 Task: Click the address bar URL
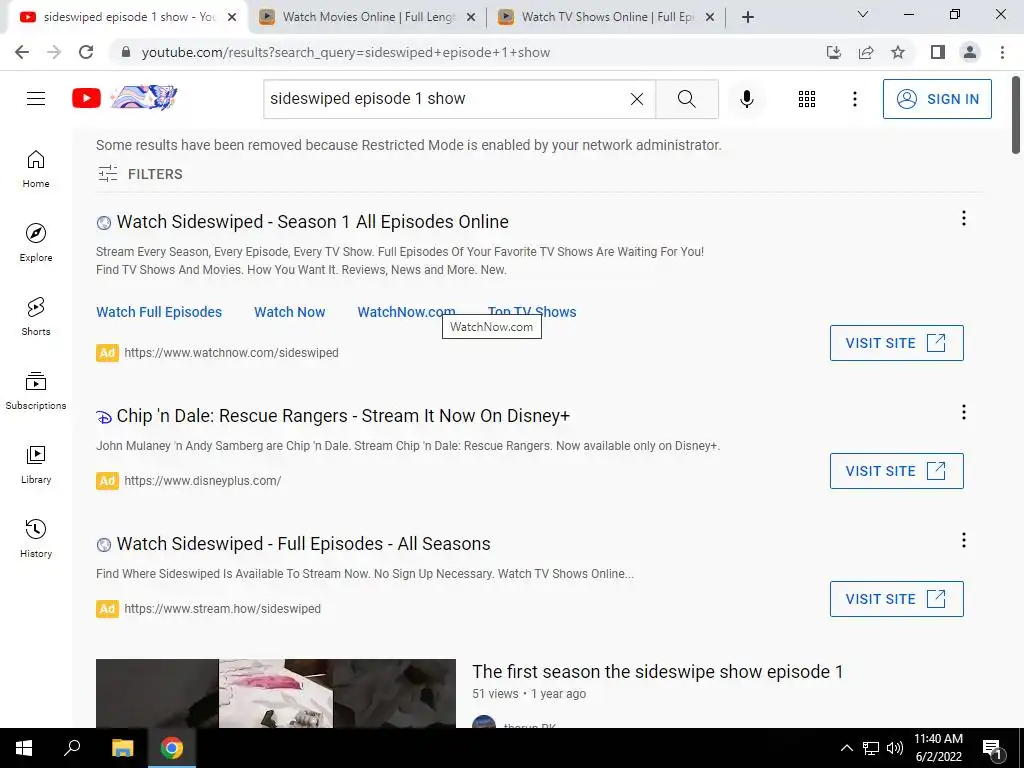[345, 52]
